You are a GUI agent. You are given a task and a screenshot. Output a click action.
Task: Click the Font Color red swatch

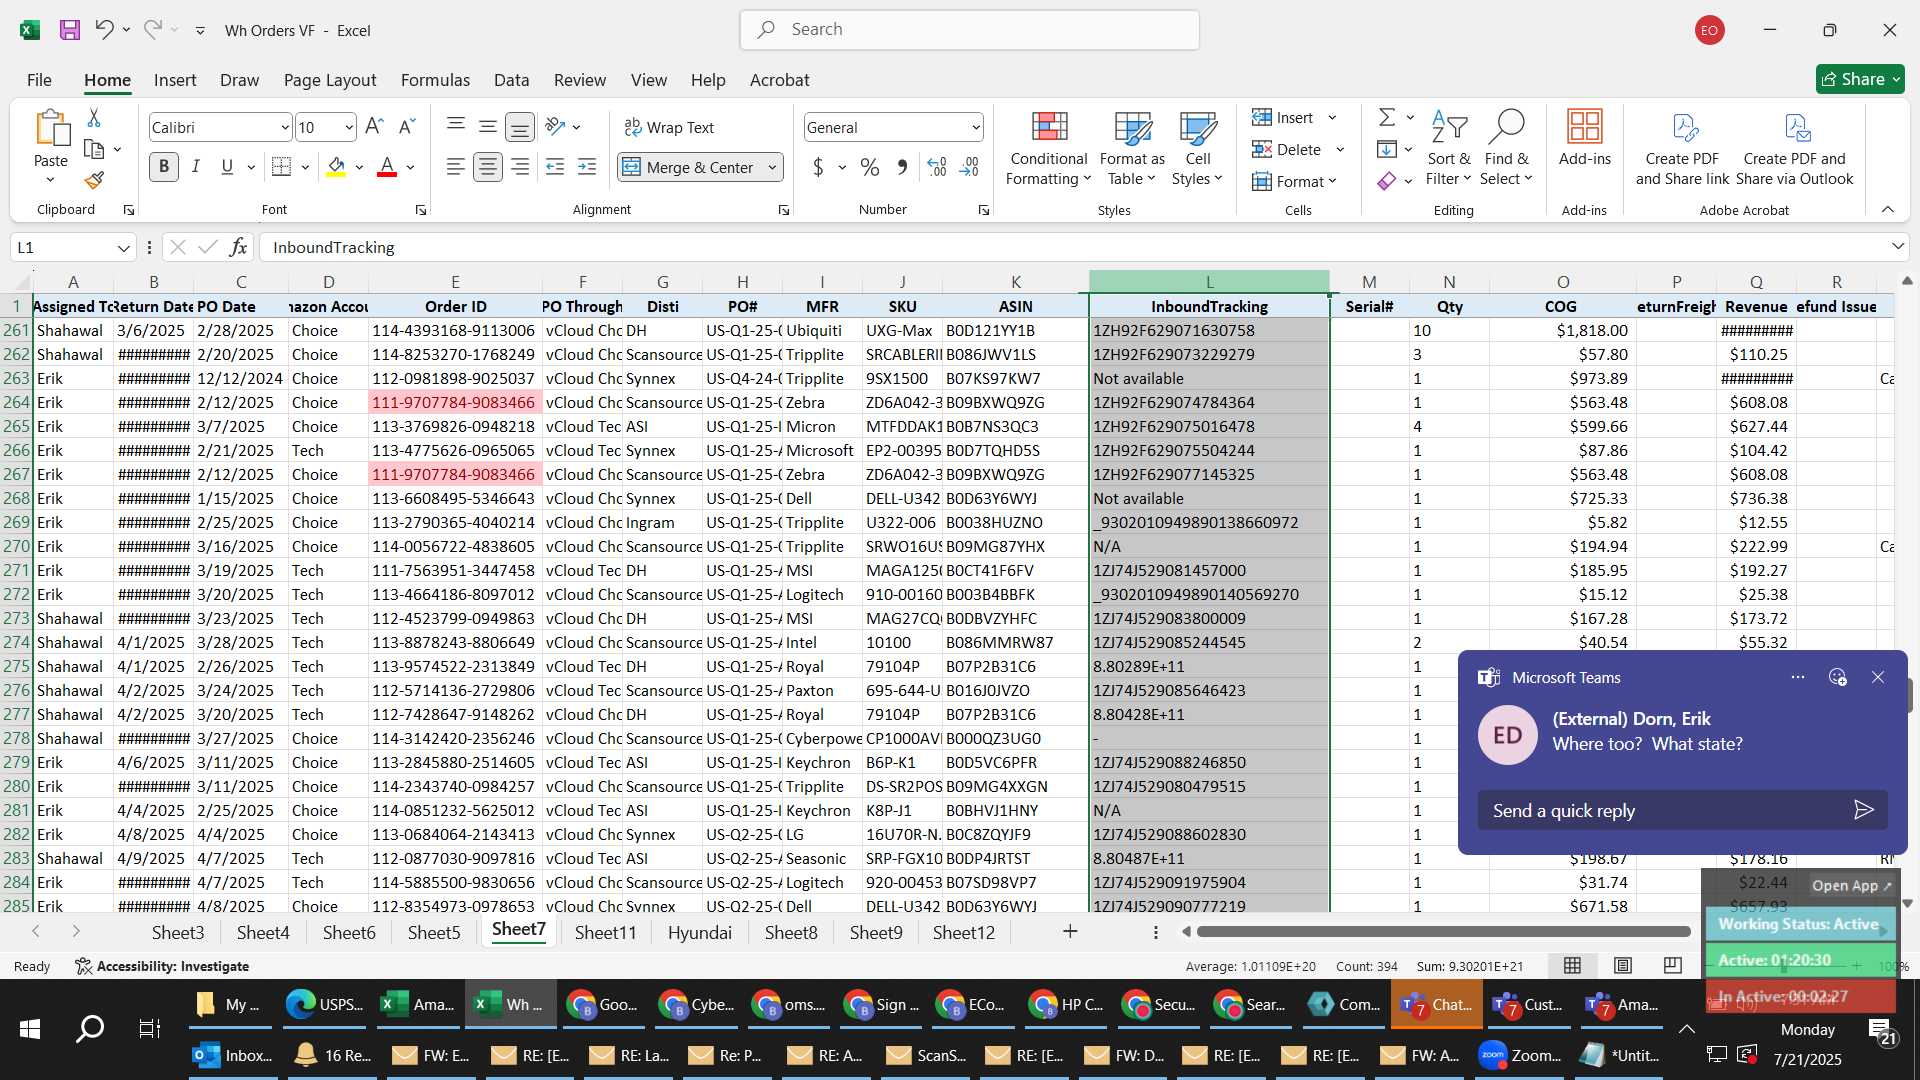(x=387, y=167)
